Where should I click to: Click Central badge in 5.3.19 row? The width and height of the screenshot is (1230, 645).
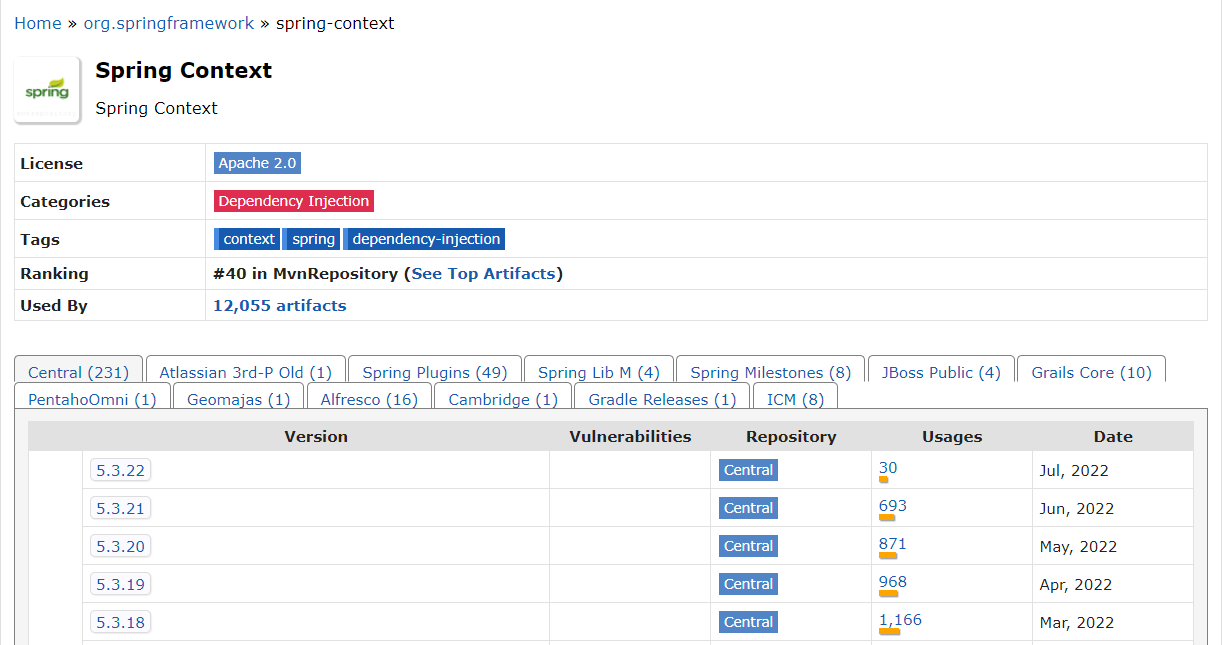coord(748,584)
